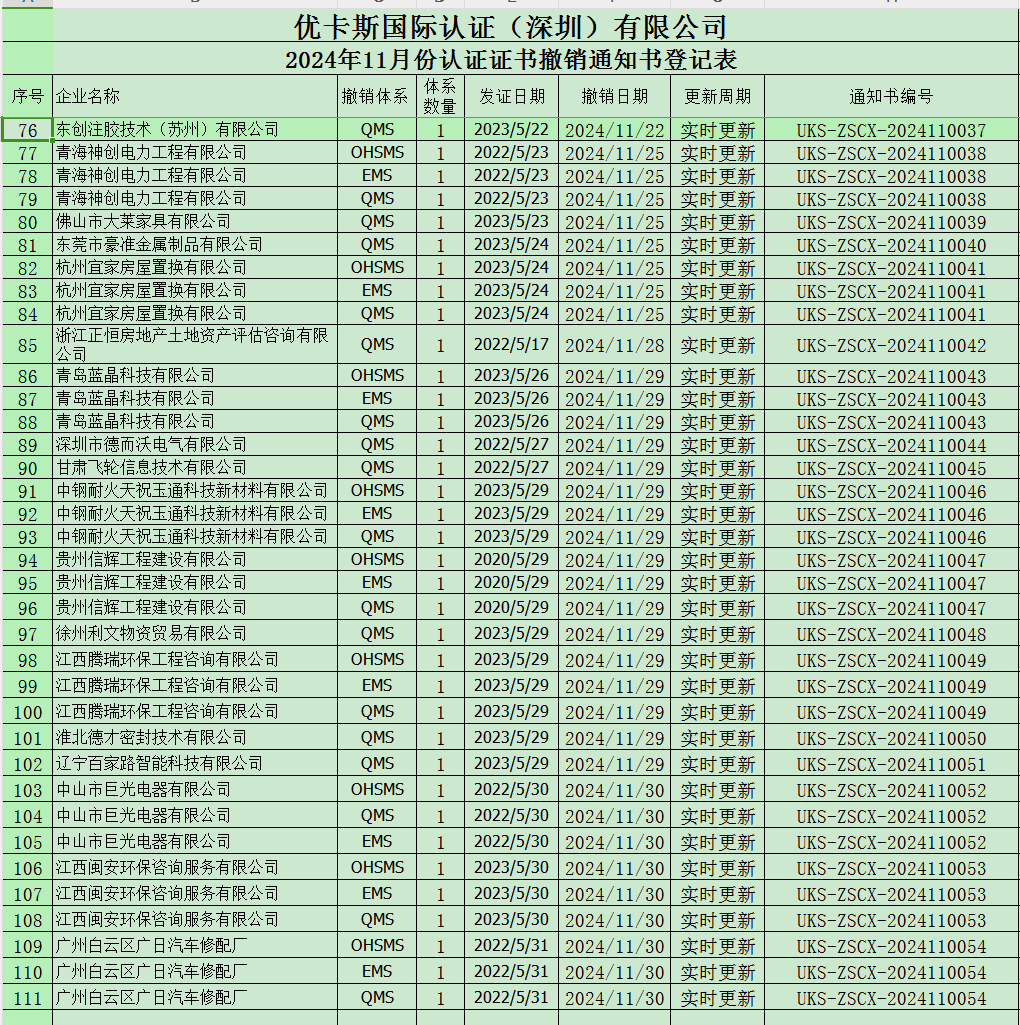Select 江西闽安环保咨询服务有限公司 in row 106

pos(195,867)
